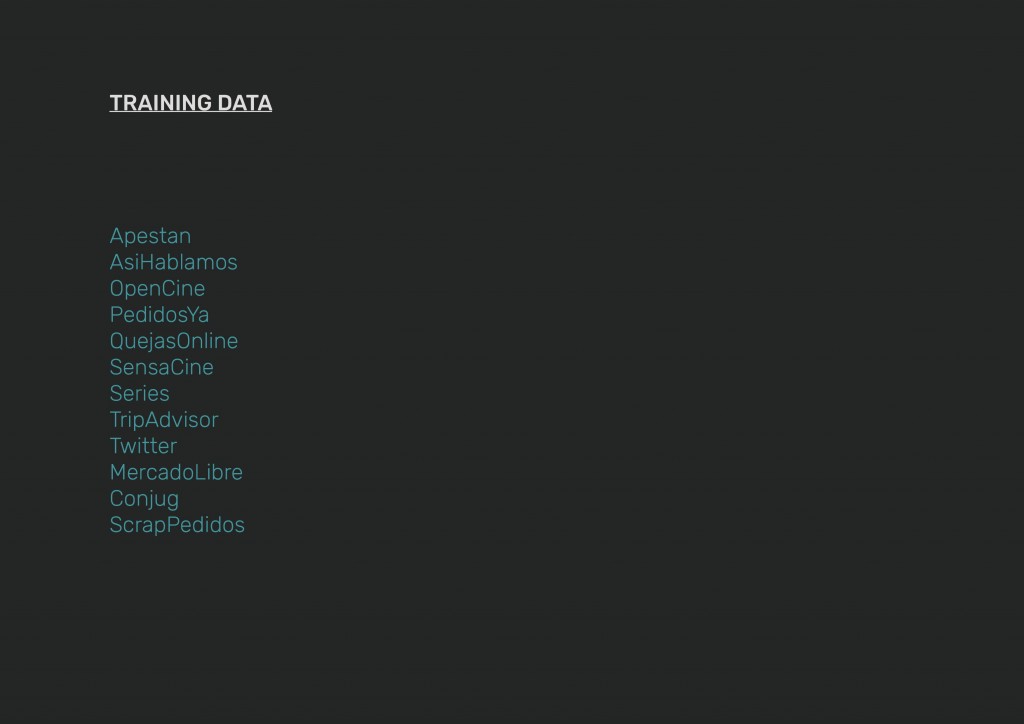The width and height of the screenshot is (1024, 724).
Task: Navigate to the MercadoLibre dataset
Action: [176, 472]
